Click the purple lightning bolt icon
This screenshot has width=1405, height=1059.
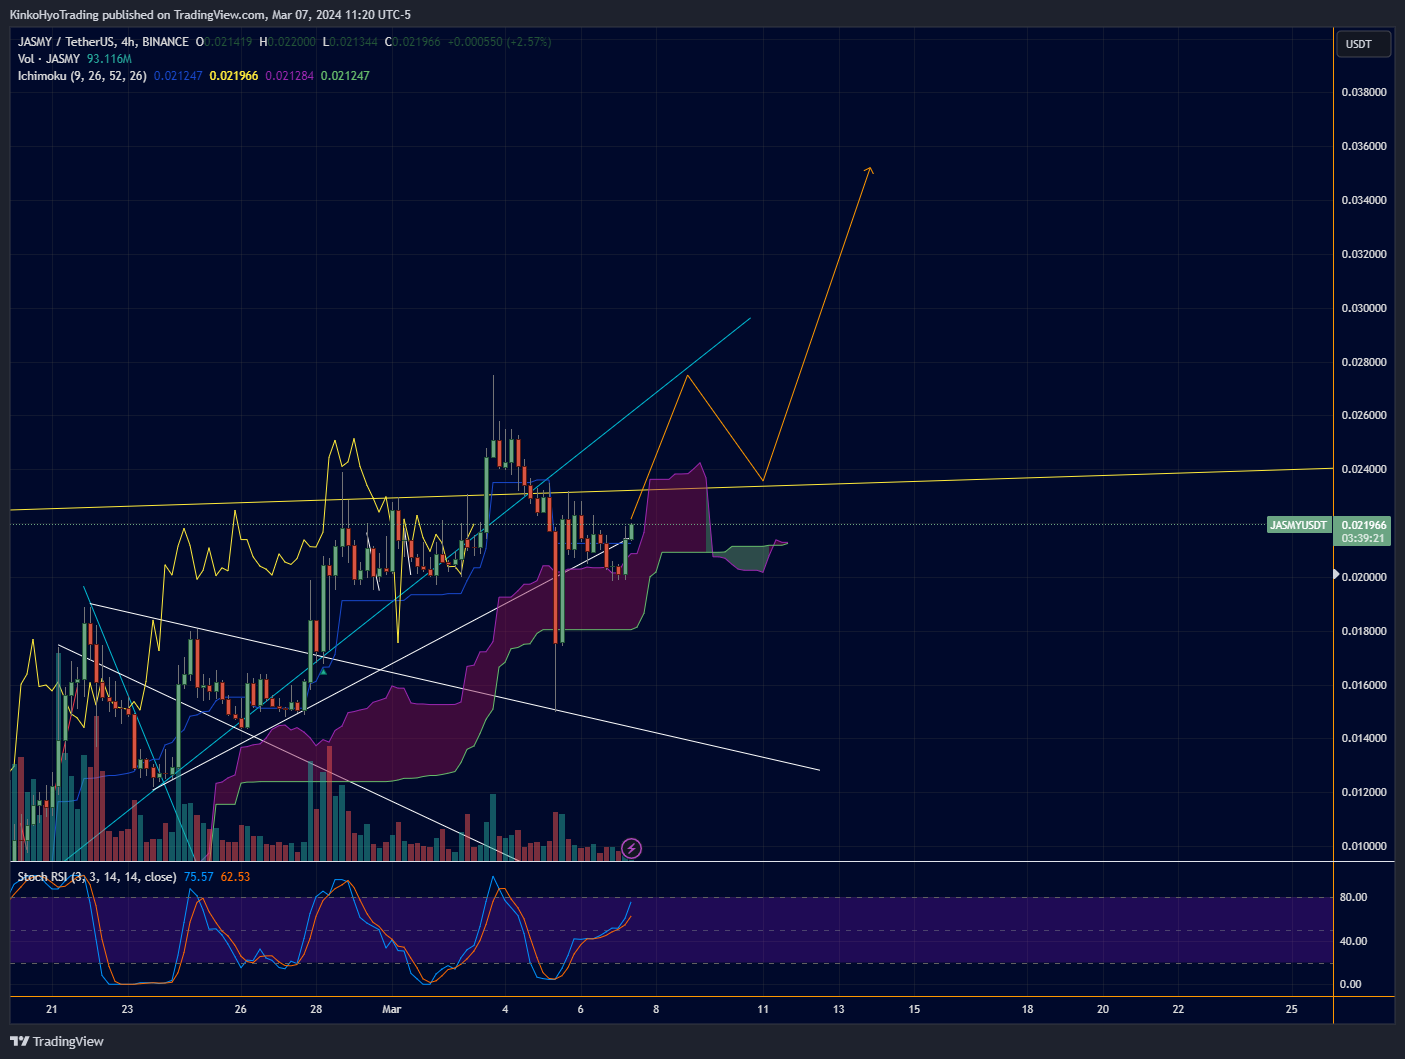[x=631, y=849]
